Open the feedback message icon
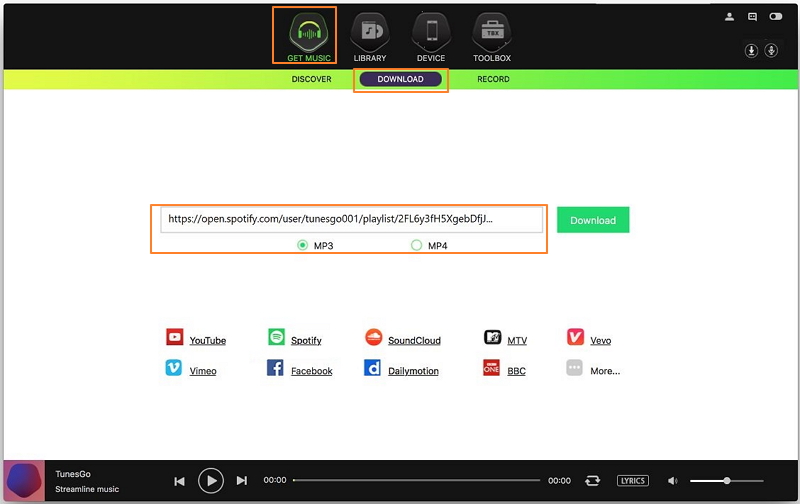The image size is (800, 504). [x=752, y=17]
